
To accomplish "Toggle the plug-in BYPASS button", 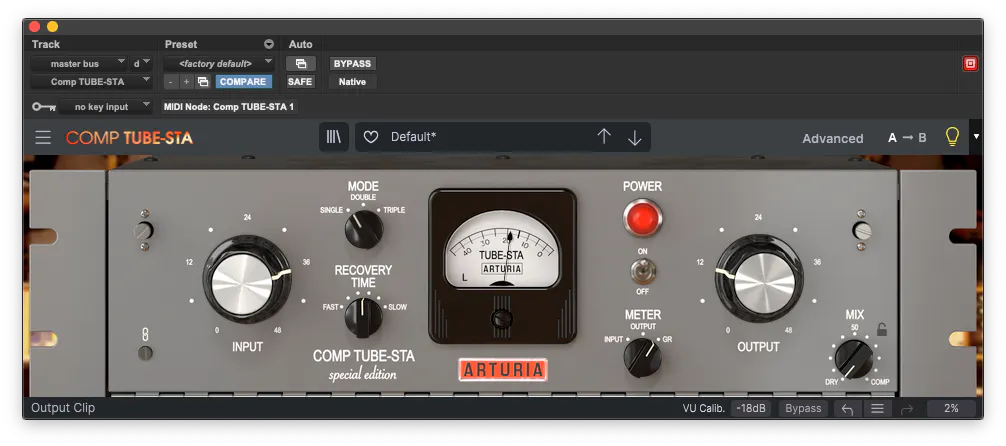I will pyautogui.click(x=352, y=64).
